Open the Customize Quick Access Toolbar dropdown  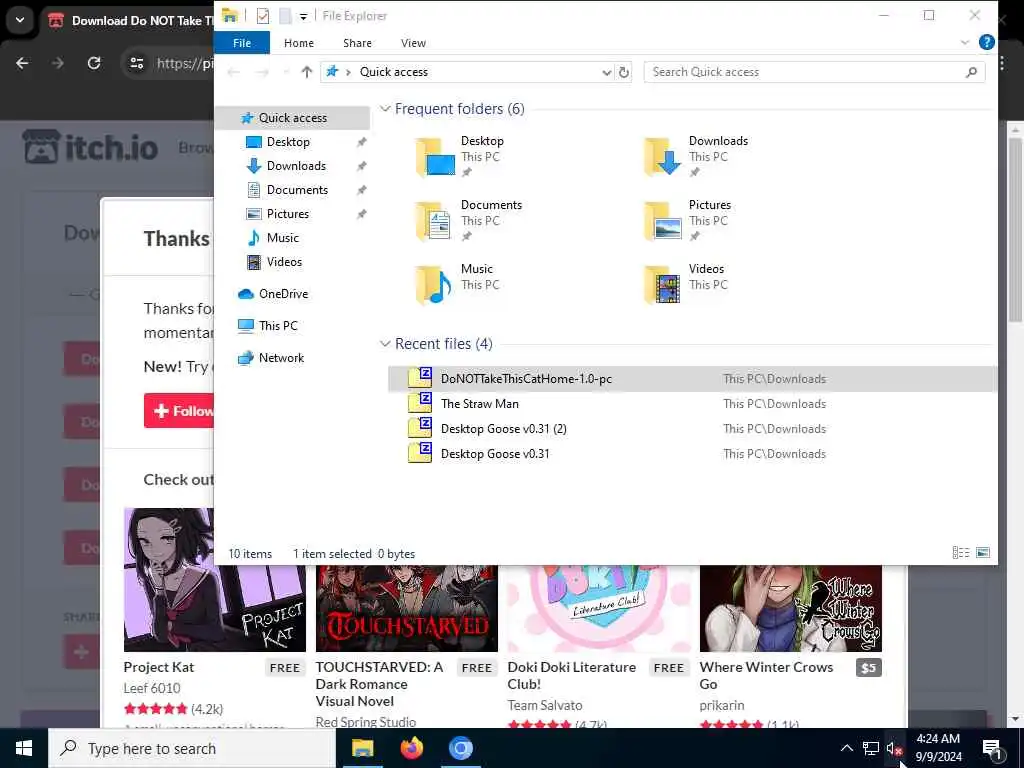click(x=304, y=16)
